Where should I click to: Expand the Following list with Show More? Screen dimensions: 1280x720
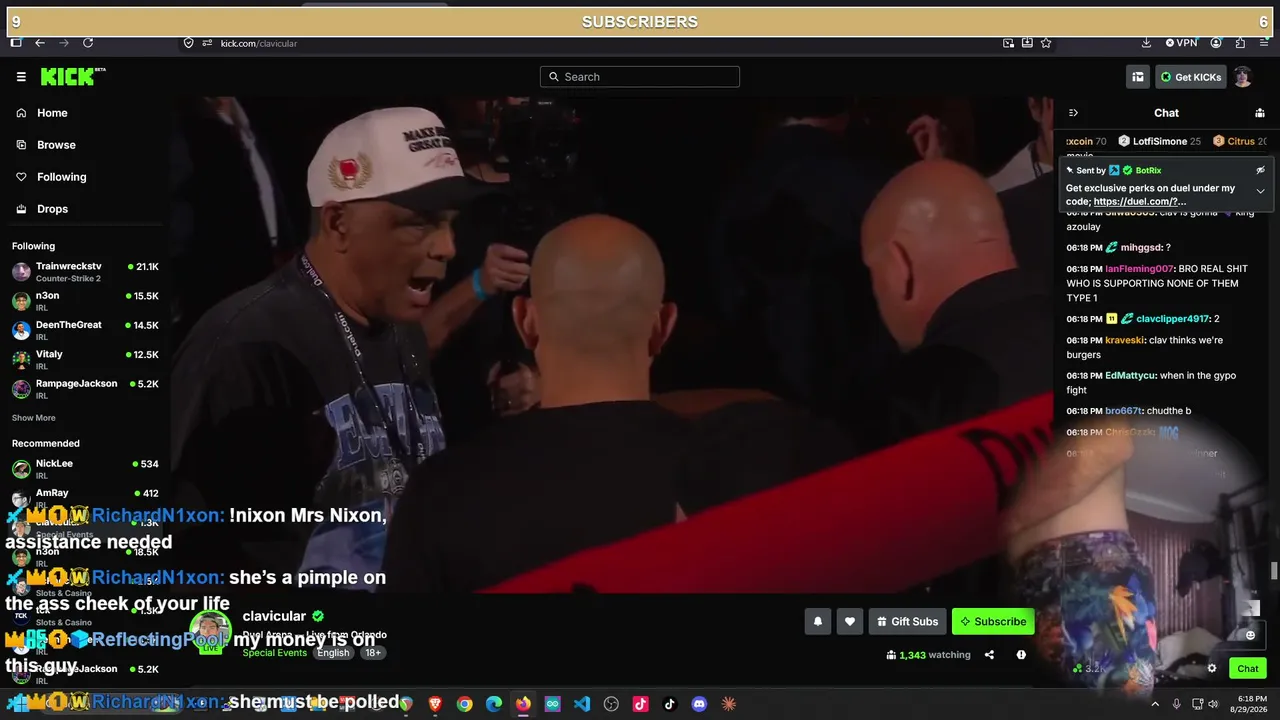[x=34, y=418]
